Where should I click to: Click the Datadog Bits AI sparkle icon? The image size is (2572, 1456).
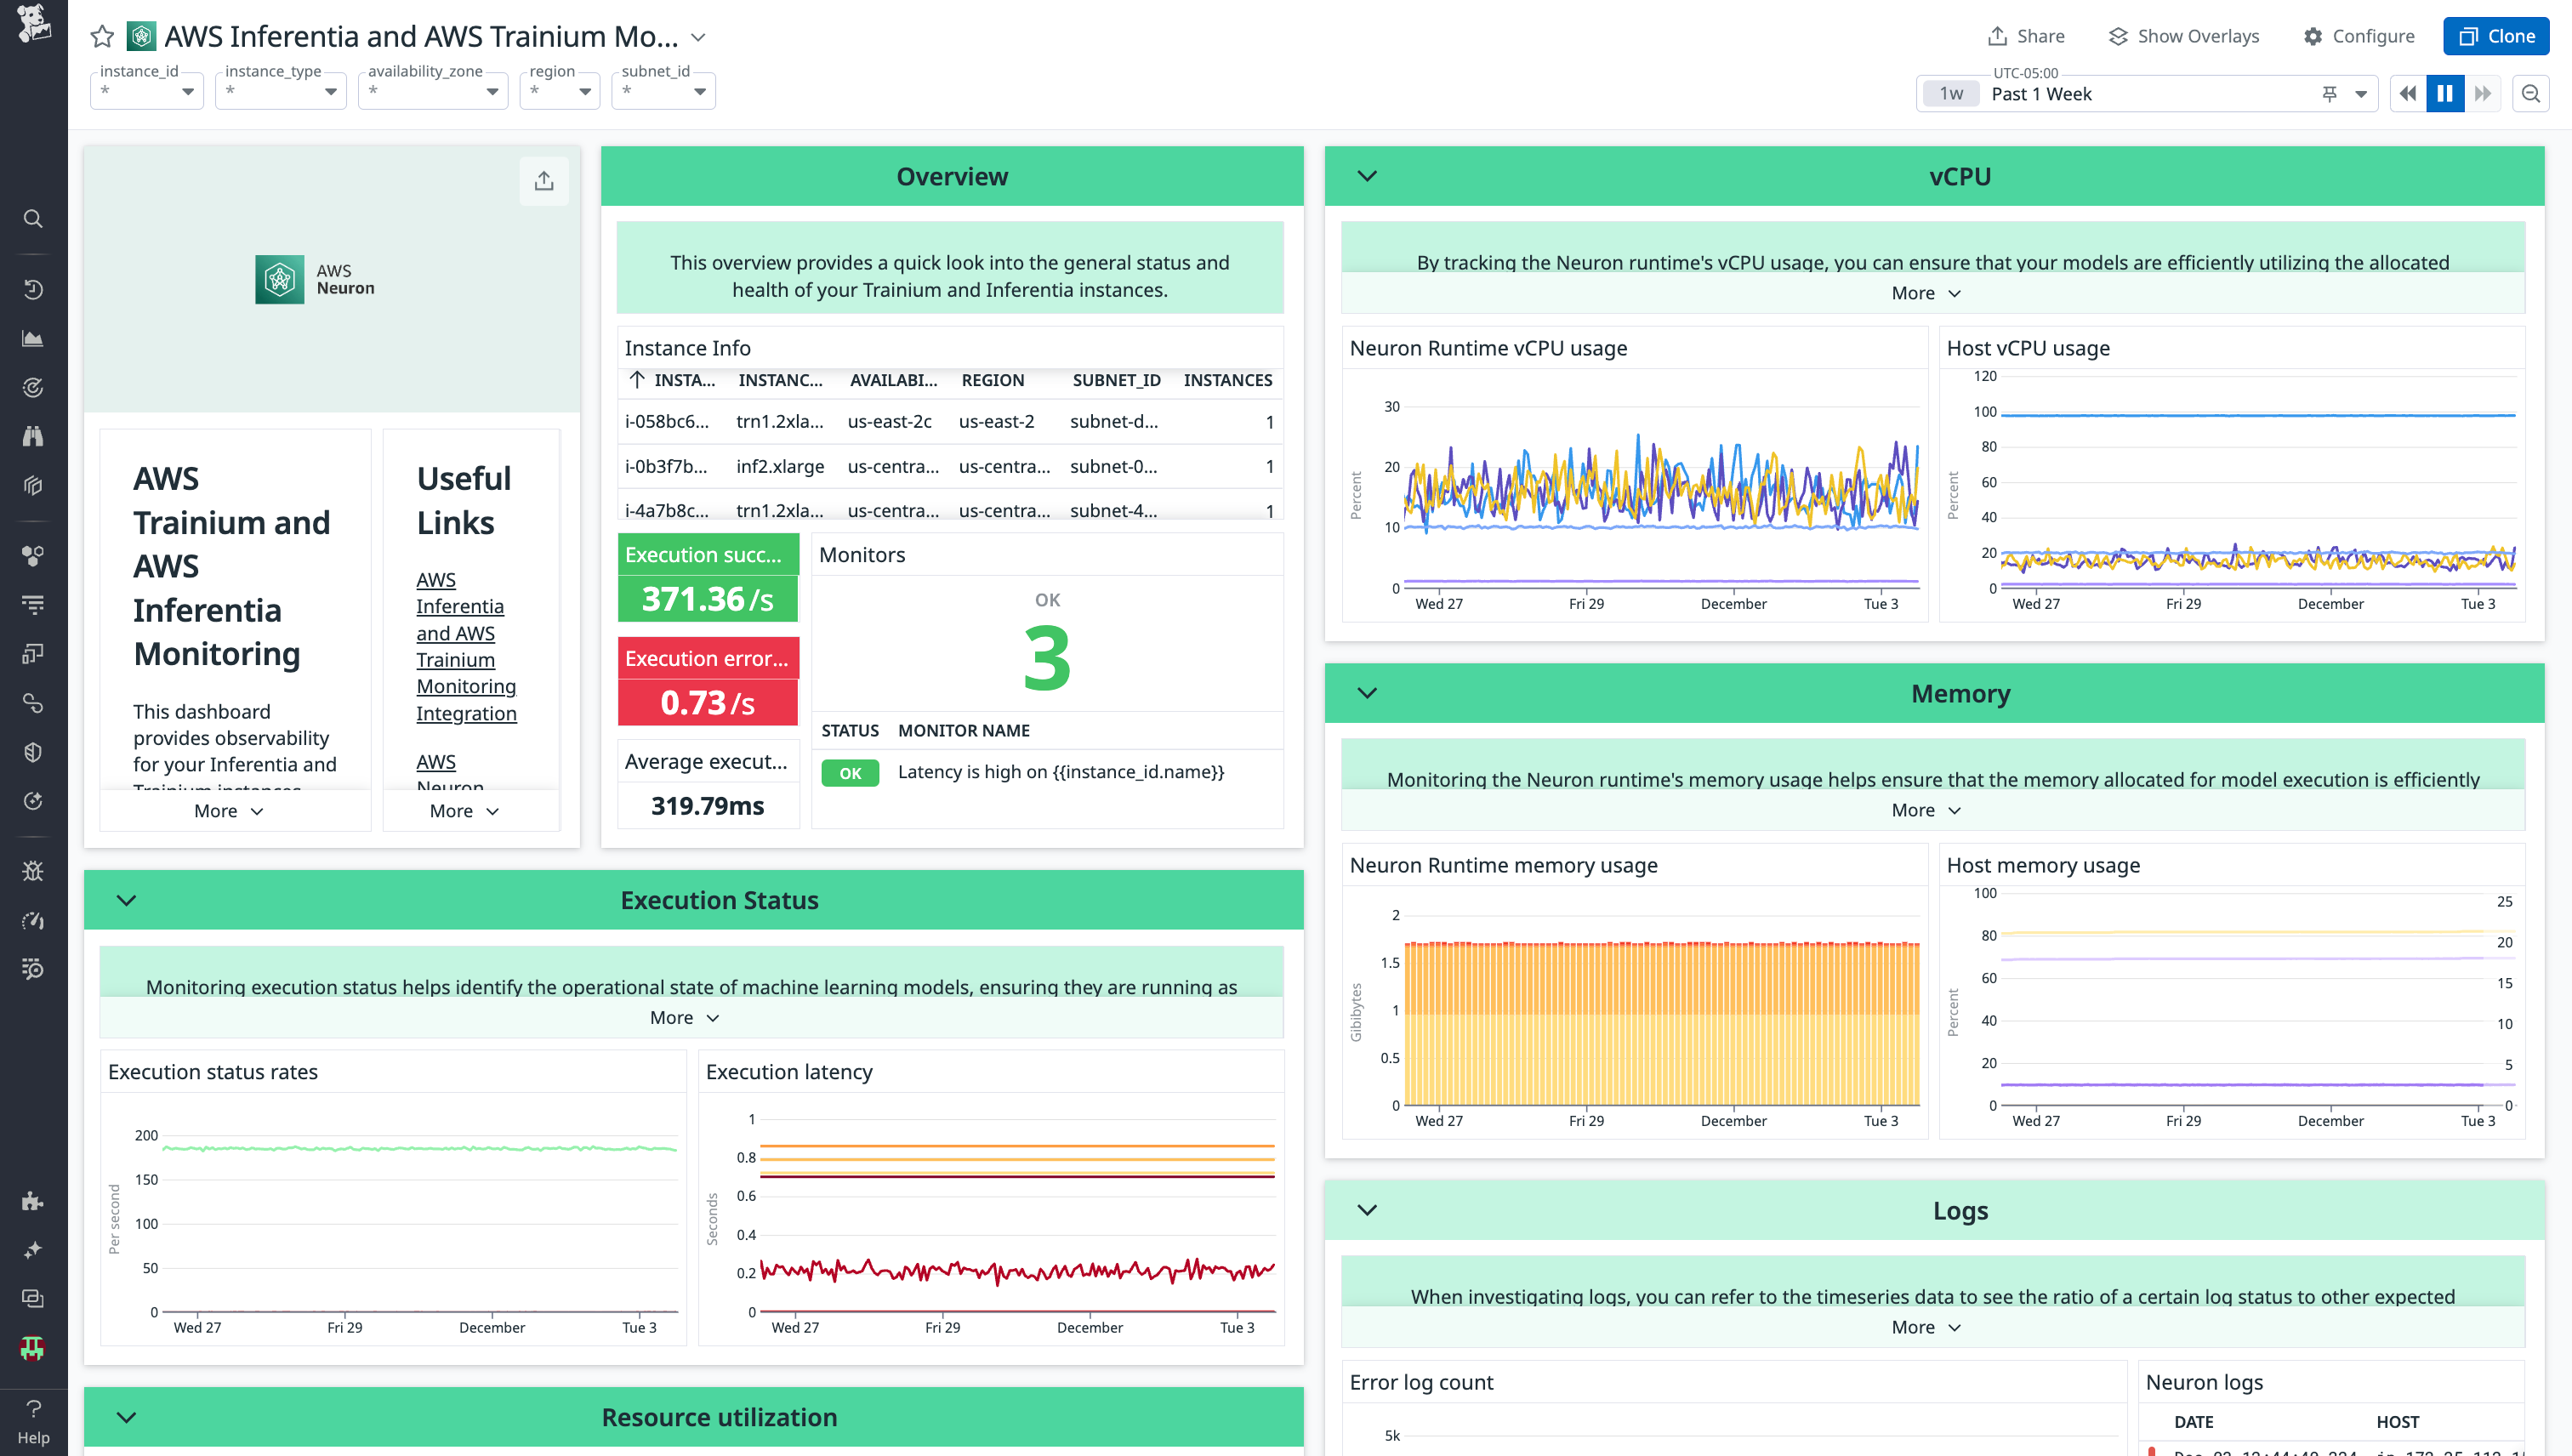(33, 1249)
